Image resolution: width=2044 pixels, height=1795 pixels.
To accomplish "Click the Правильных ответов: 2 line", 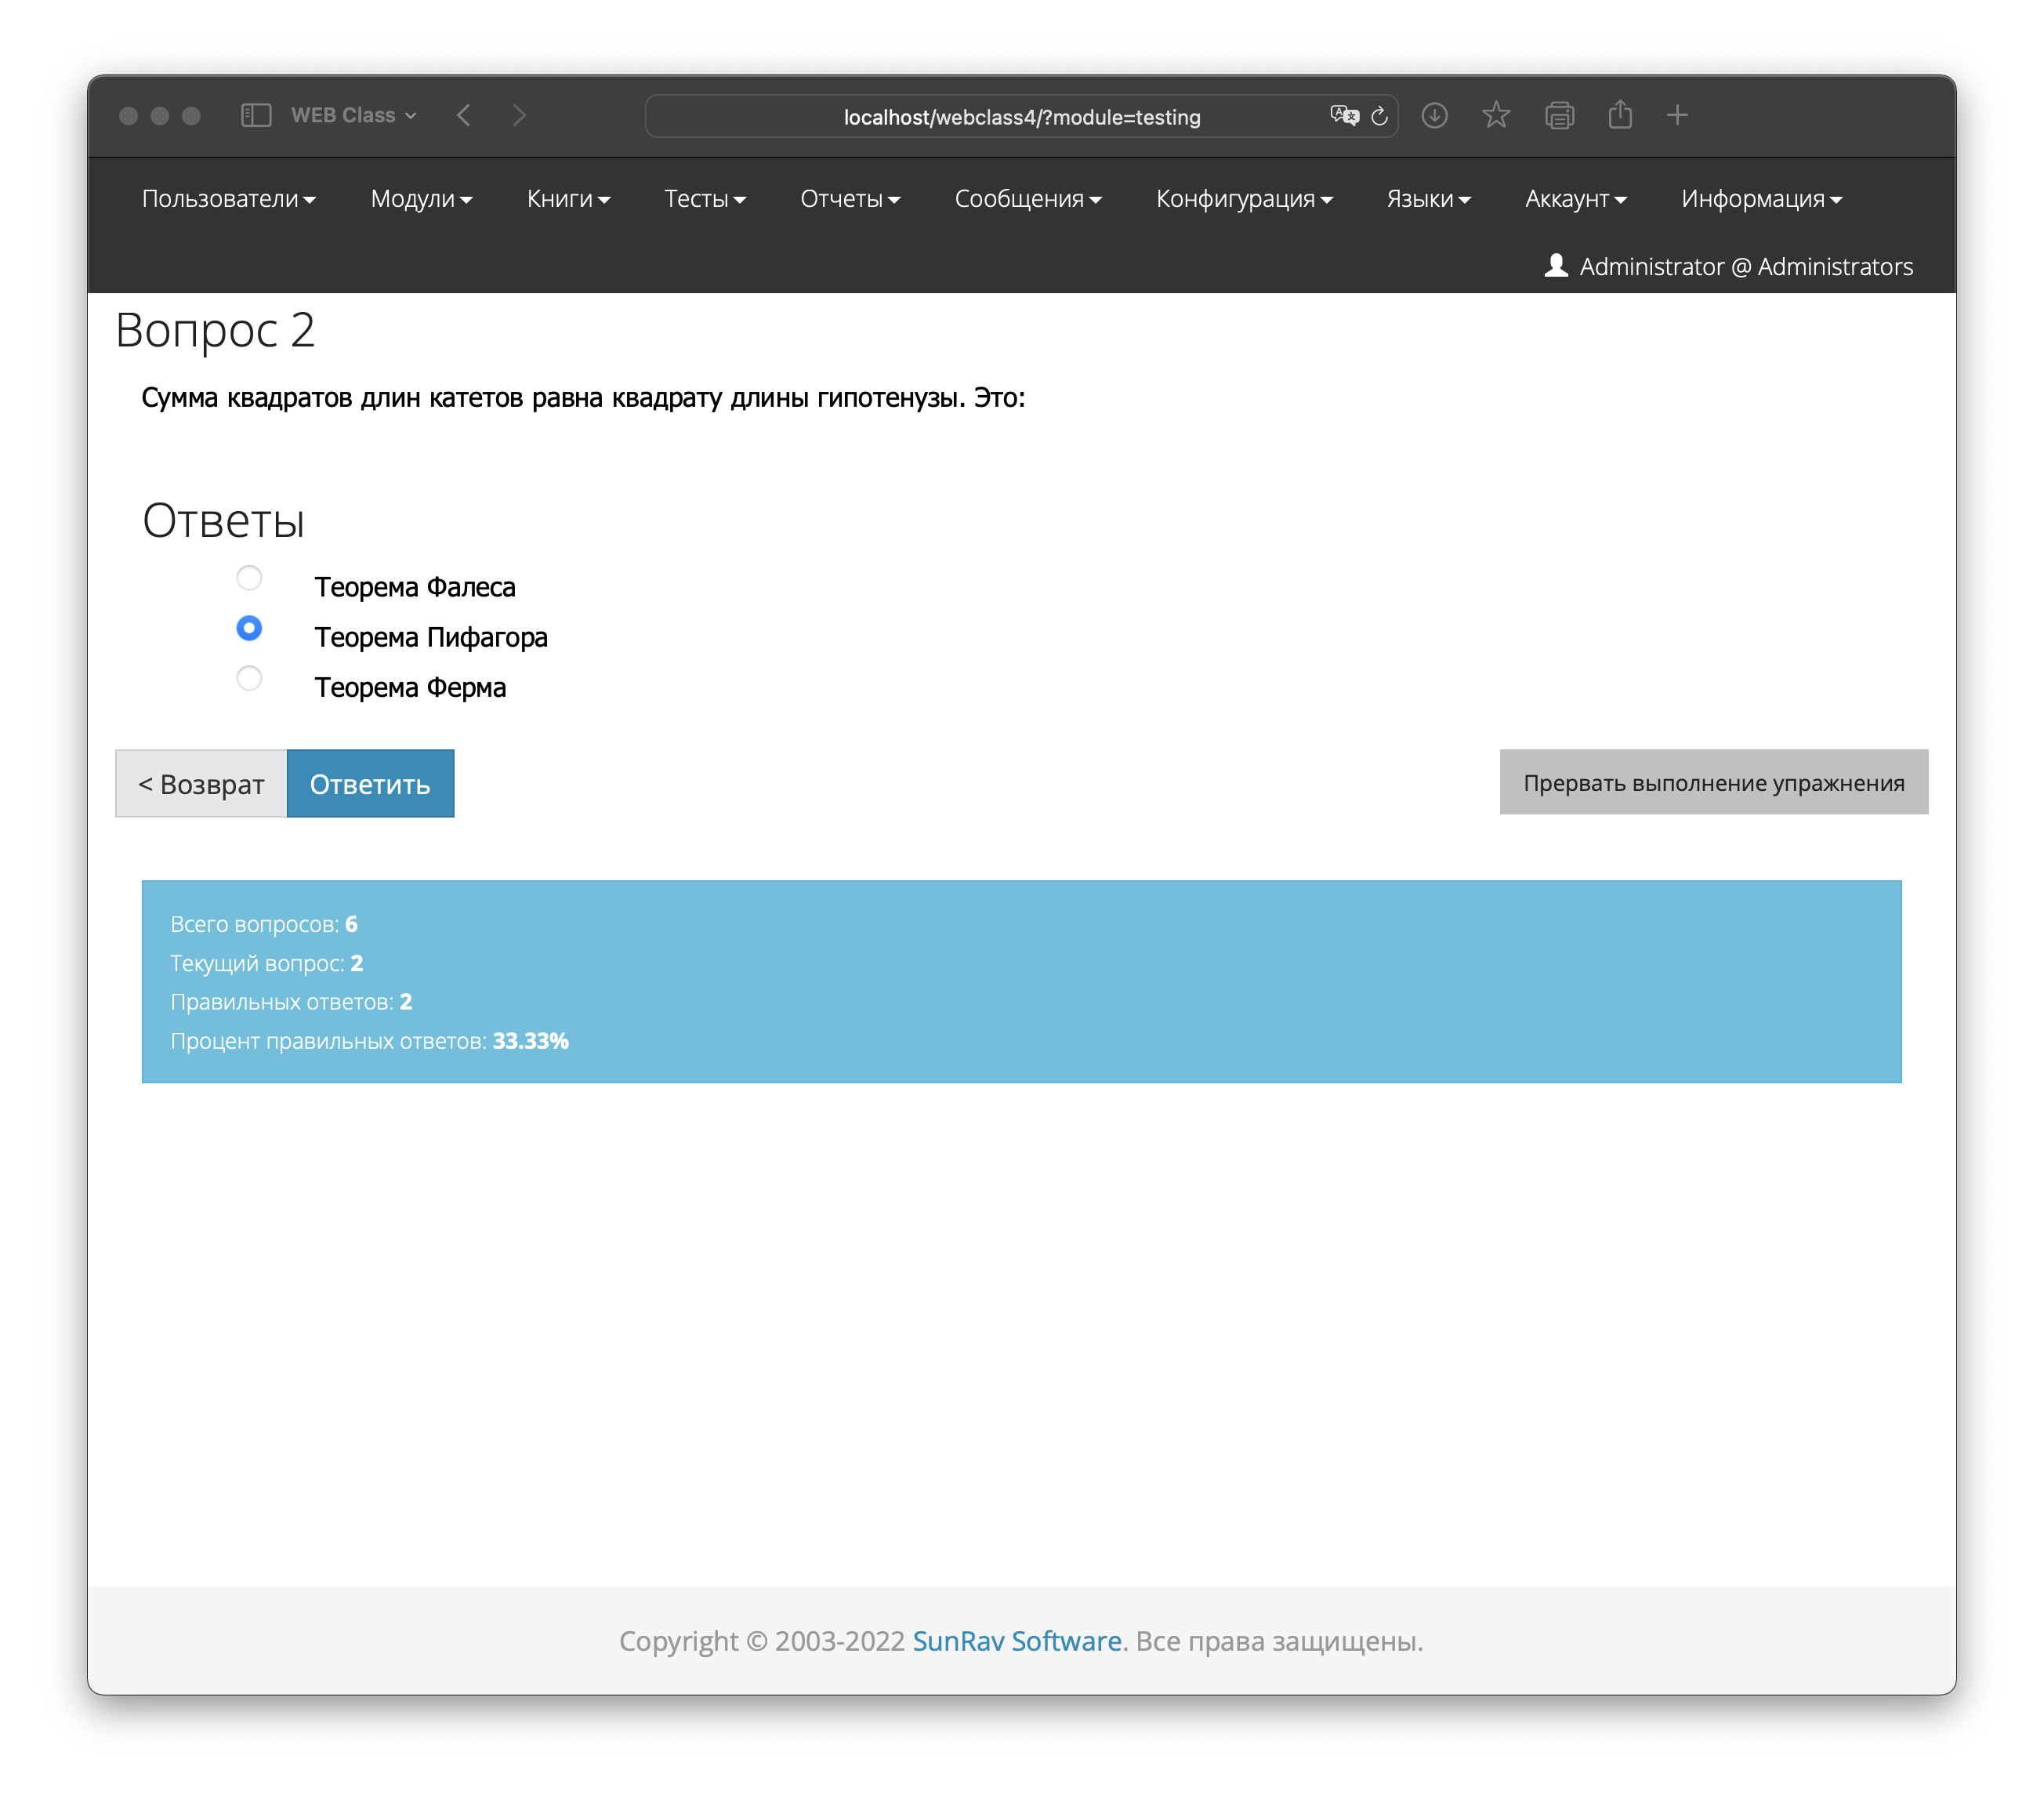I will (291, 1001).
